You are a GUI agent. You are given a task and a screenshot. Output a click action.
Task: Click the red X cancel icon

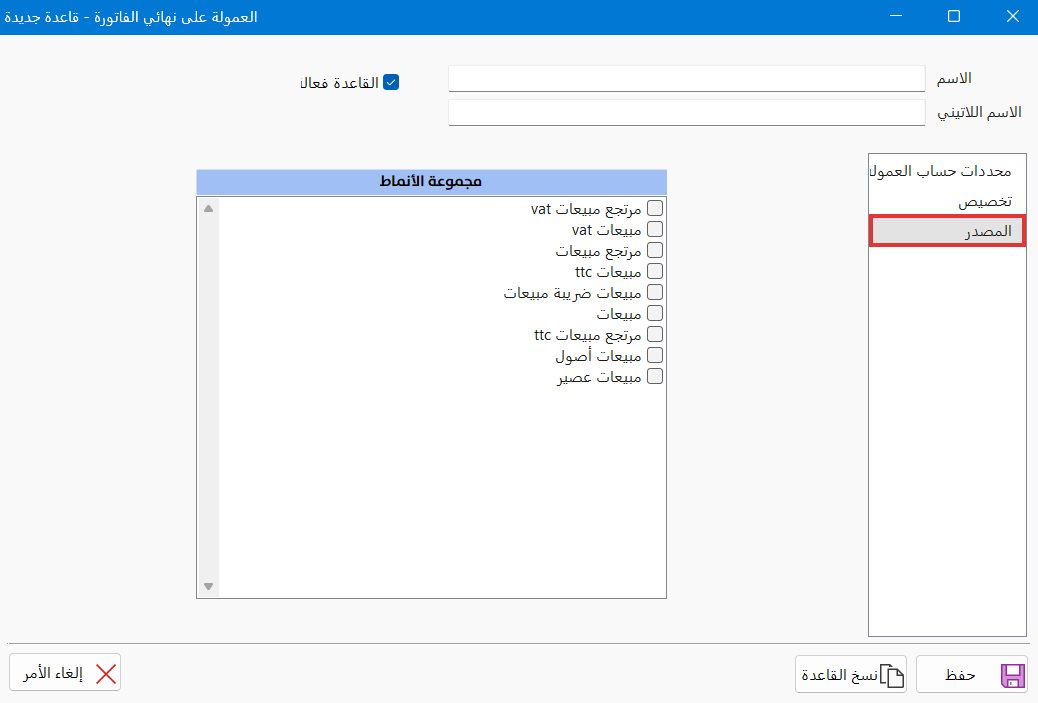click(x=106, y=674)
